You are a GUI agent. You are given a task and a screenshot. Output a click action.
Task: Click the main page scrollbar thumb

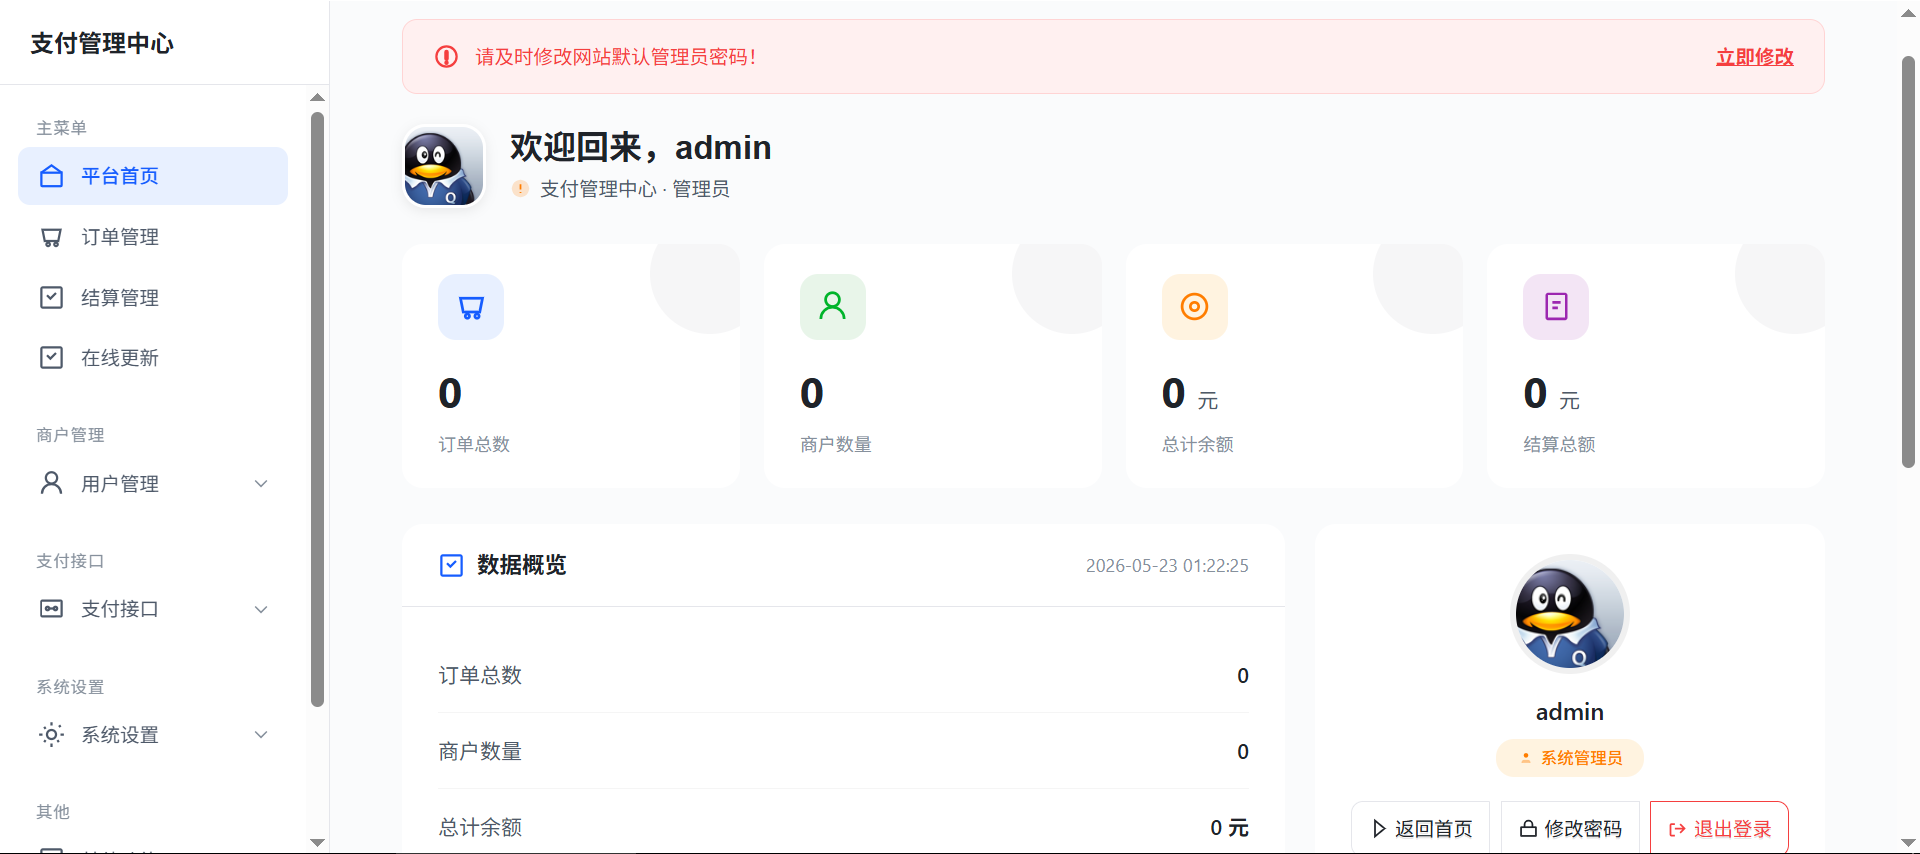(x=1908, y=262)
